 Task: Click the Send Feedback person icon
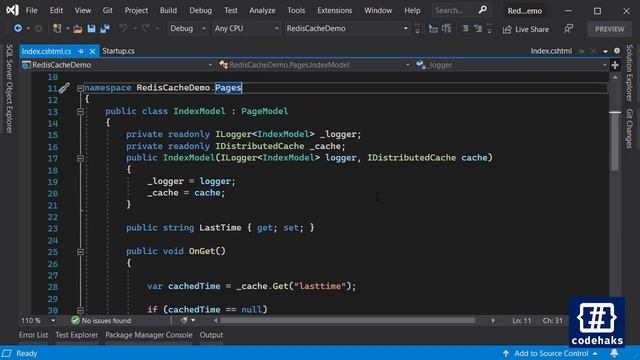point(568,29)
